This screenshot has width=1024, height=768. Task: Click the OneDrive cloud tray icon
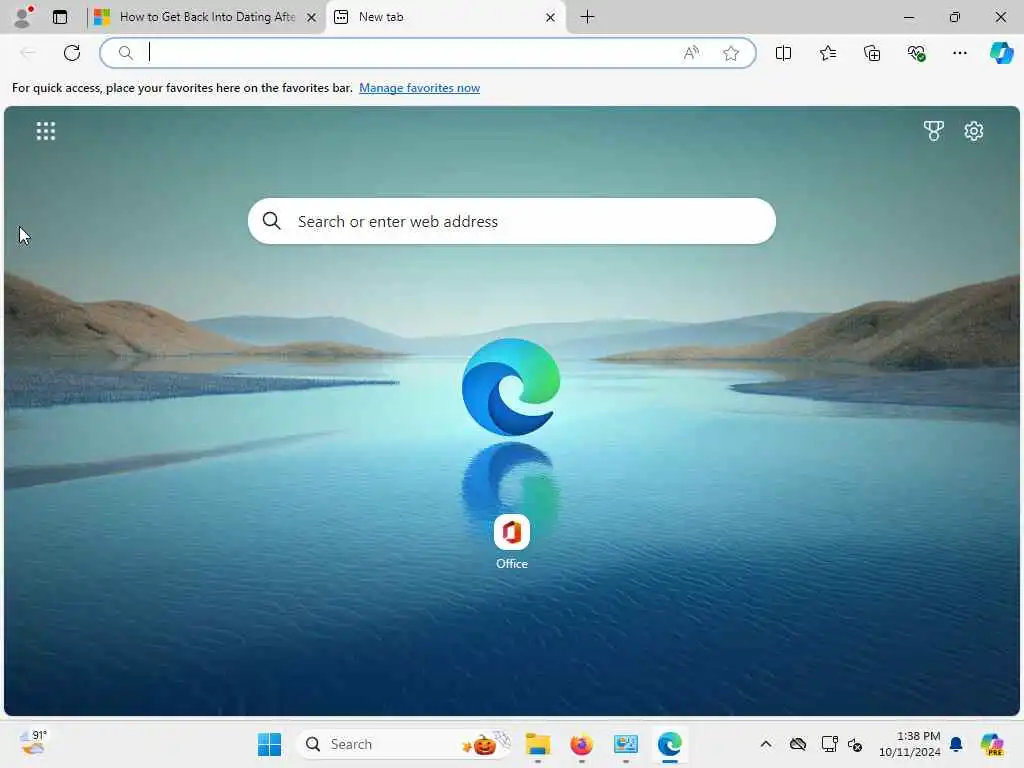[798, 744]
